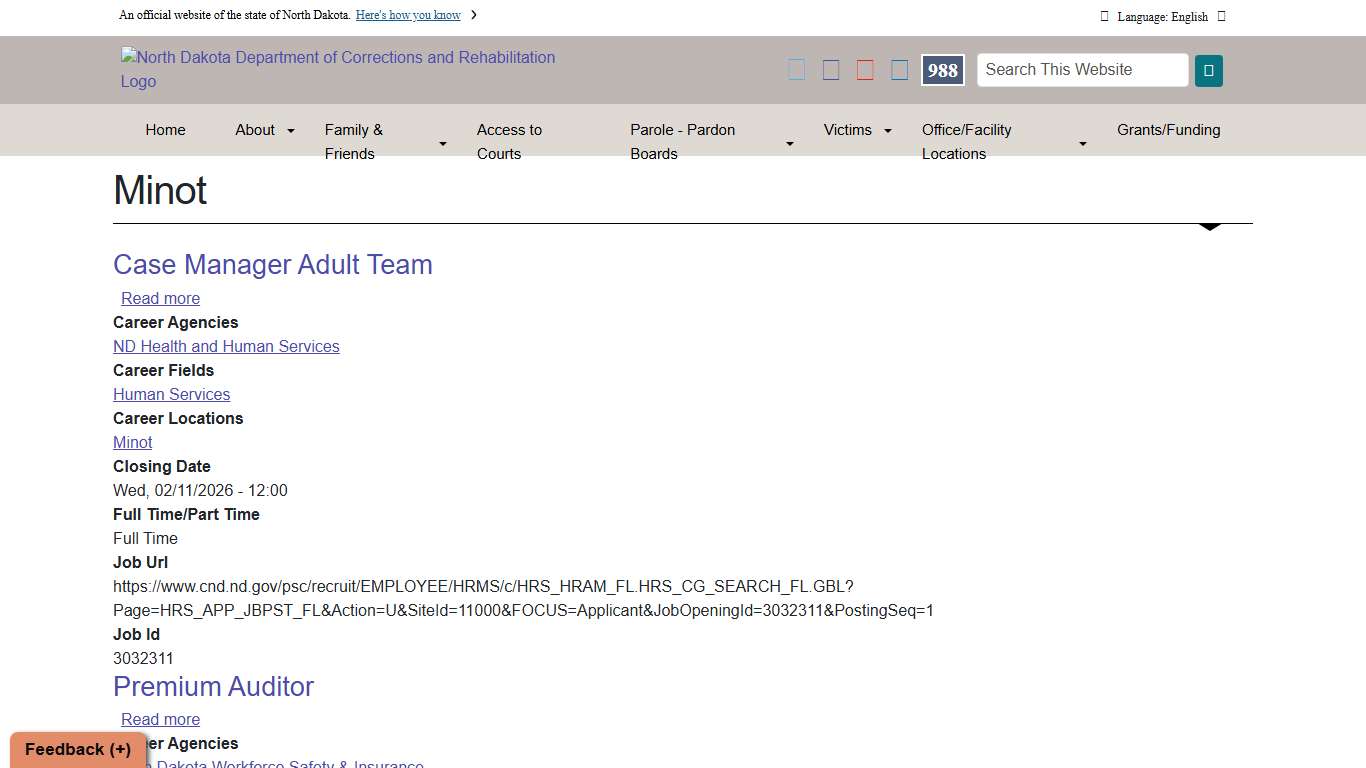Click the ND Health and Human Services link
1366x768 pixels.
pos(226,346)
